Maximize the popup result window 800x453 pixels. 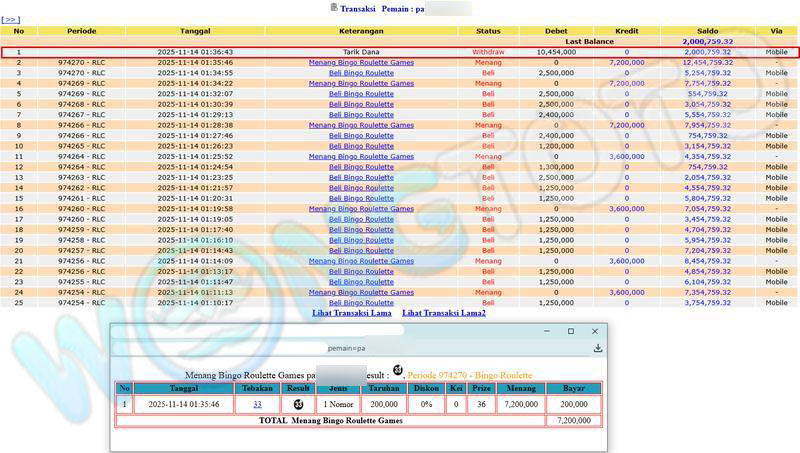[x=571, y=331]
